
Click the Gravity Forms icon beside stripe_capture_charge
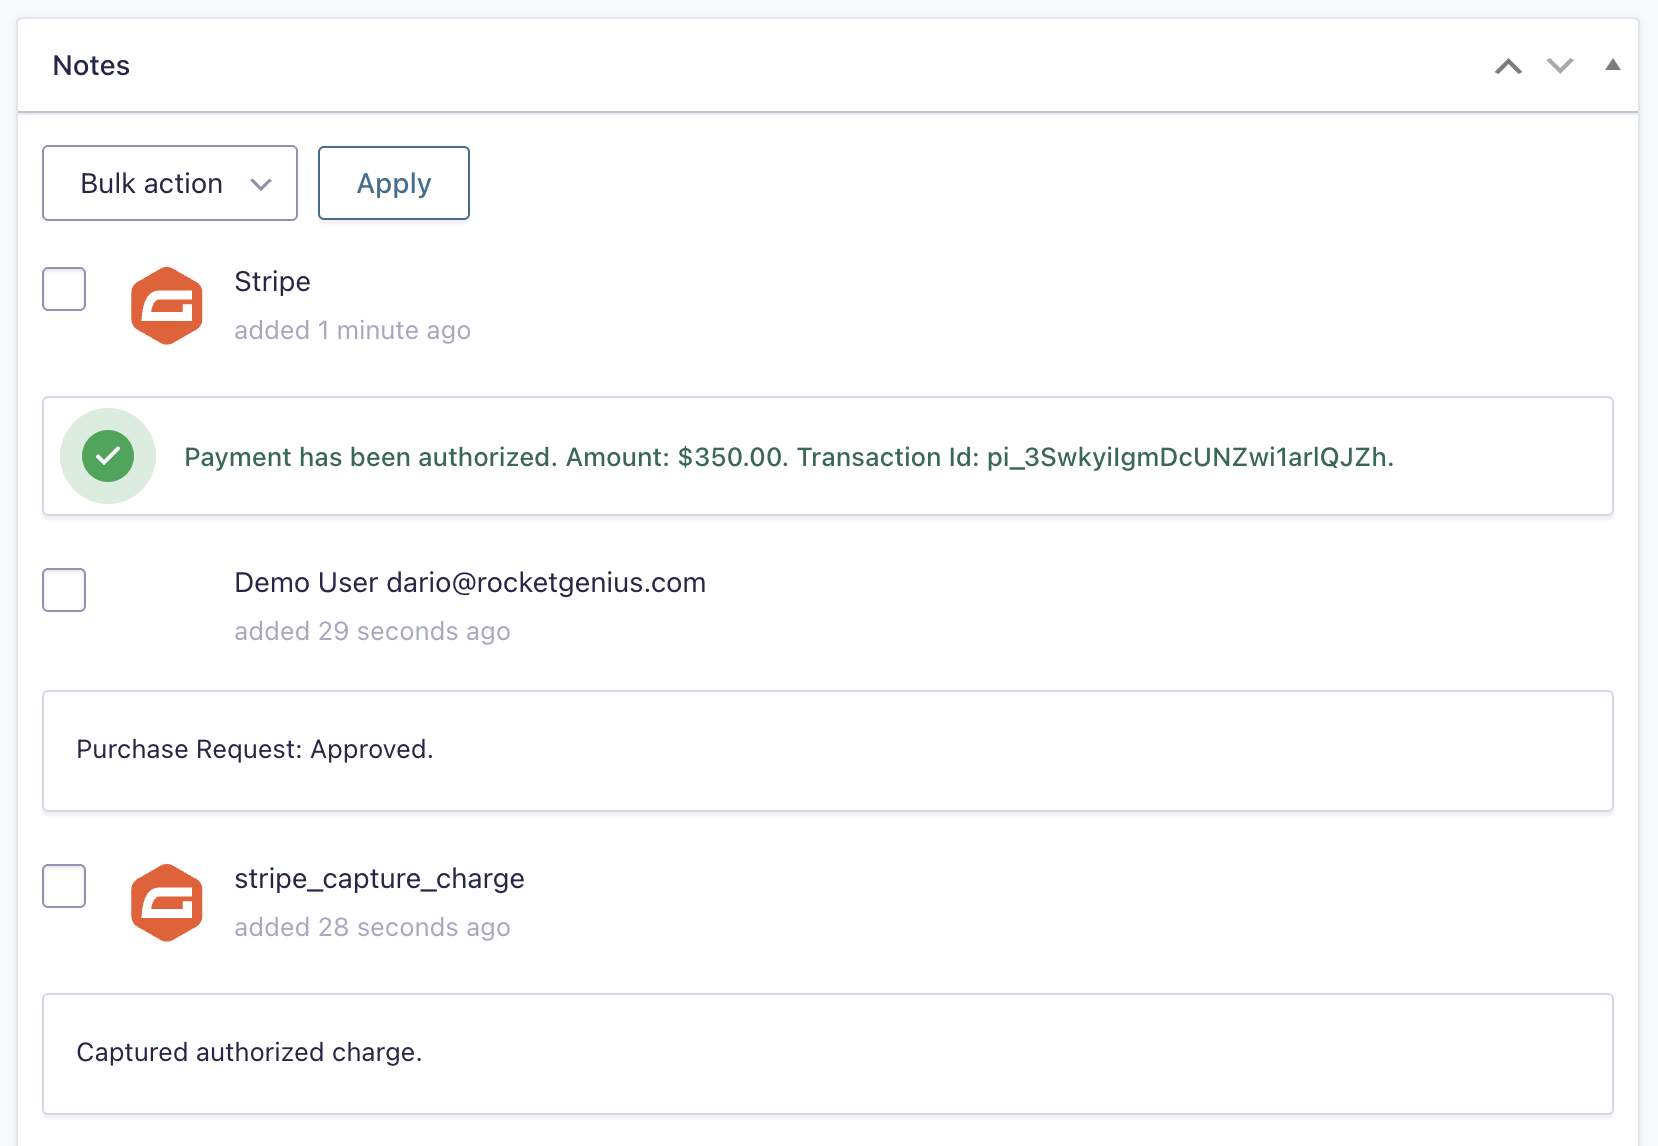167,903
